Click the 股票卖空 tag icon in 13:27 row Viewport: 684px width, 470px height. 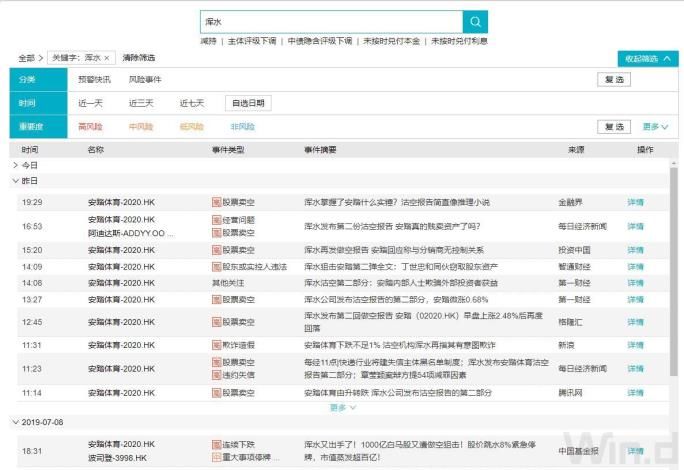coord(217,299)
